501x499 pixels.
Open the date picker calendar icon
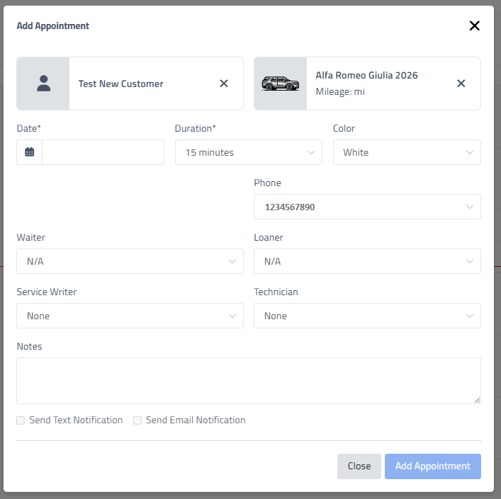click(x=29, y=152)
